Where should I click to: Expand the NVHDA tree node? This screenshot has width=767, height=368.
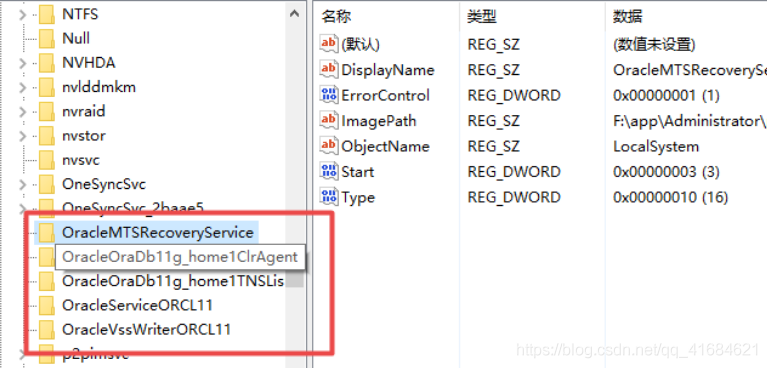click(22, 63)
